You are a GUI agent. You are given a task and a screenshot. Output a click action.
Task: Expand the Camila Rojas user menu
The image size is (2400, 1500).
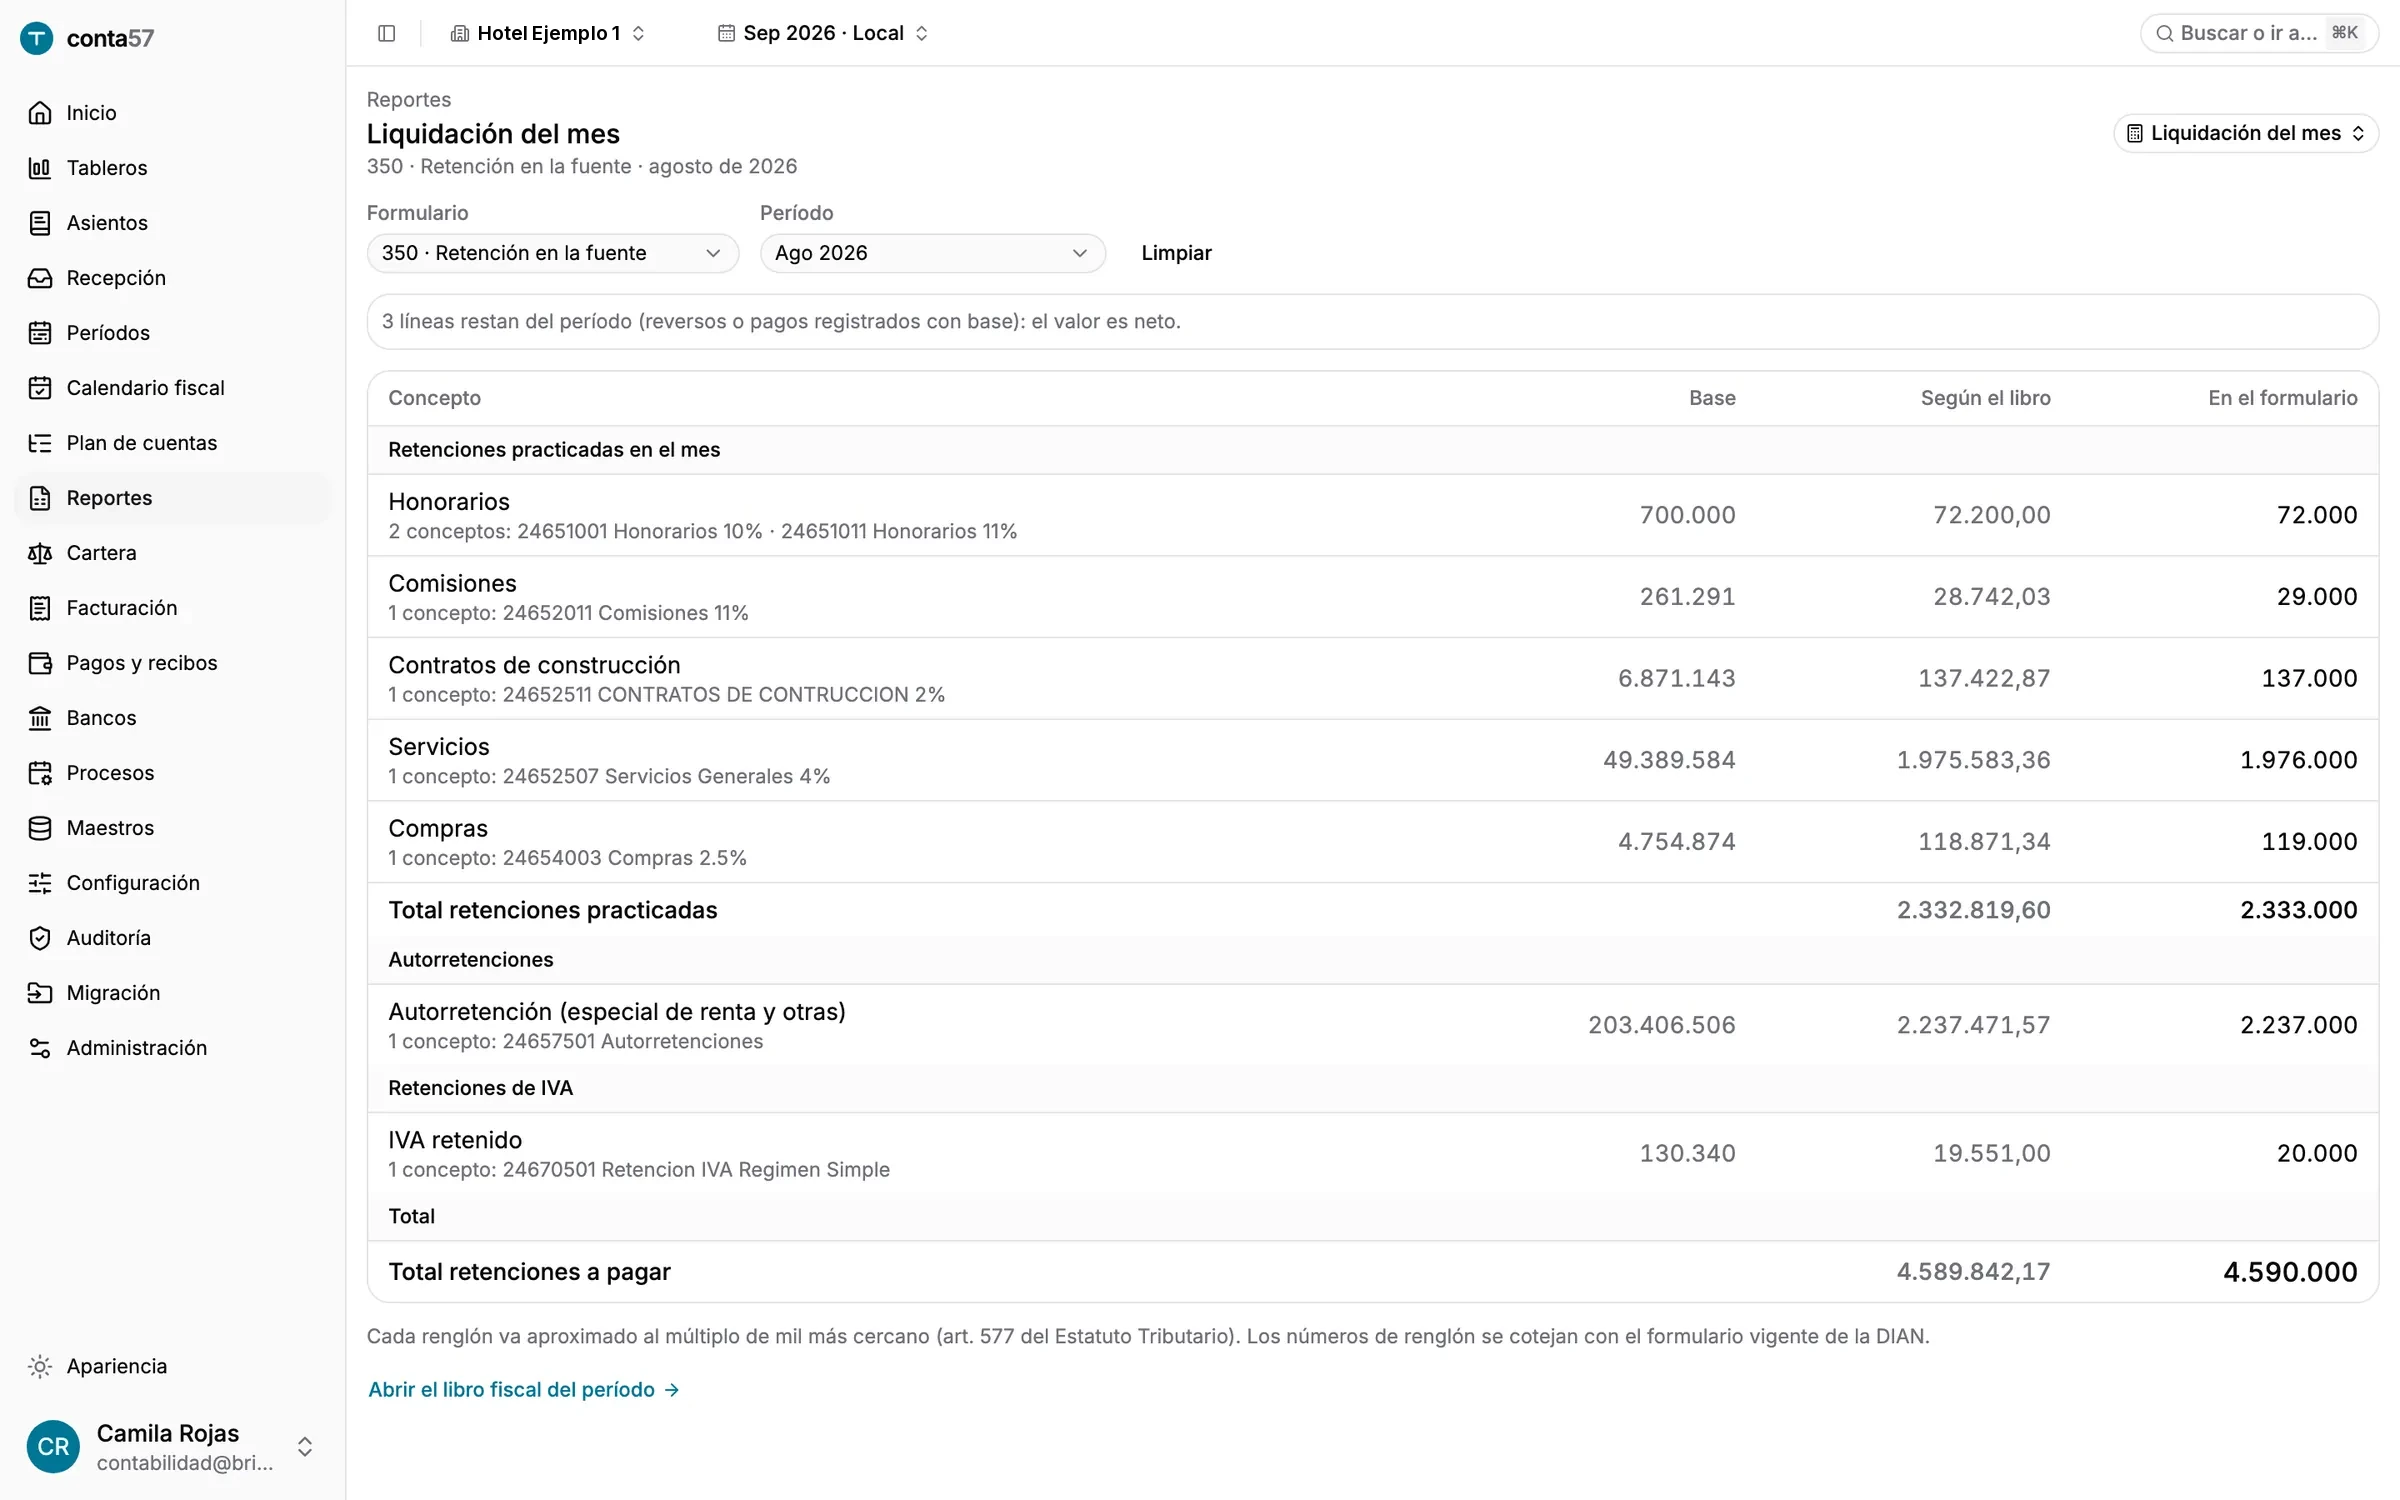point(172,1446)
